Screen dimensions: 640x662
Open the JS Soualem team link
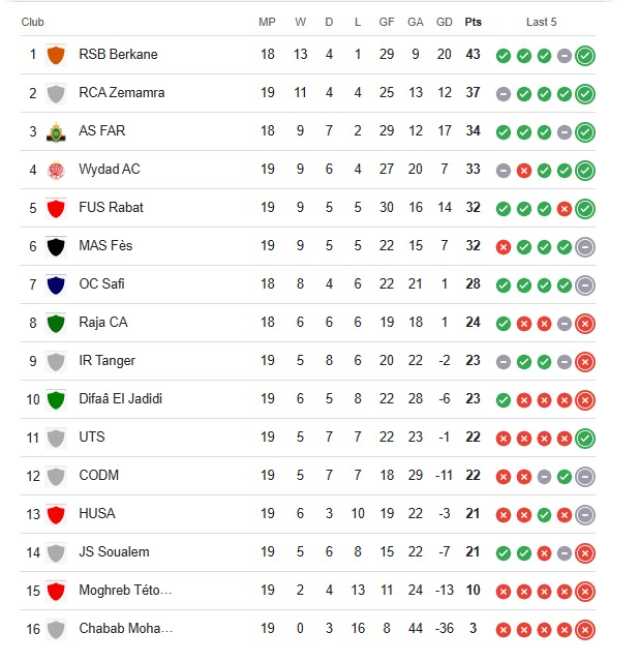pyautogui.click(x=114, y=552)
